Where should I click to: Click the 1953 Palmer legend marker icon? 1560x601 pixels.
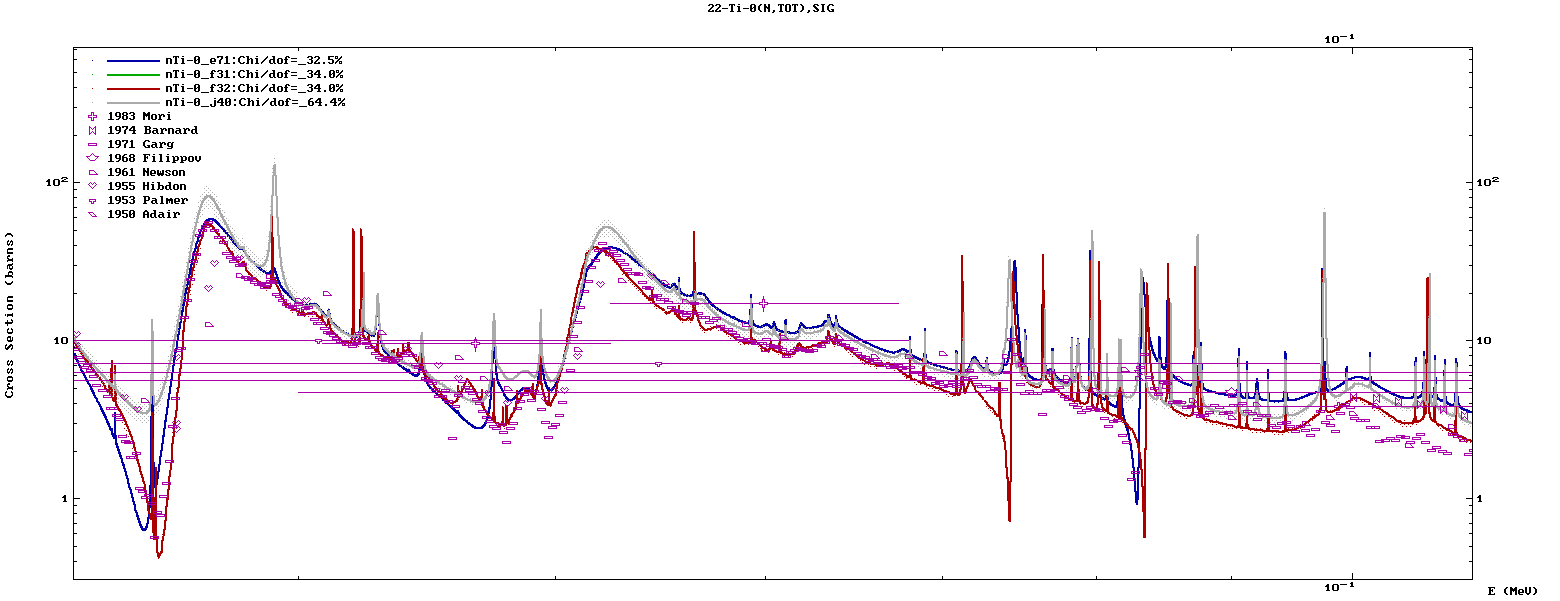click(x=93, y=201)
